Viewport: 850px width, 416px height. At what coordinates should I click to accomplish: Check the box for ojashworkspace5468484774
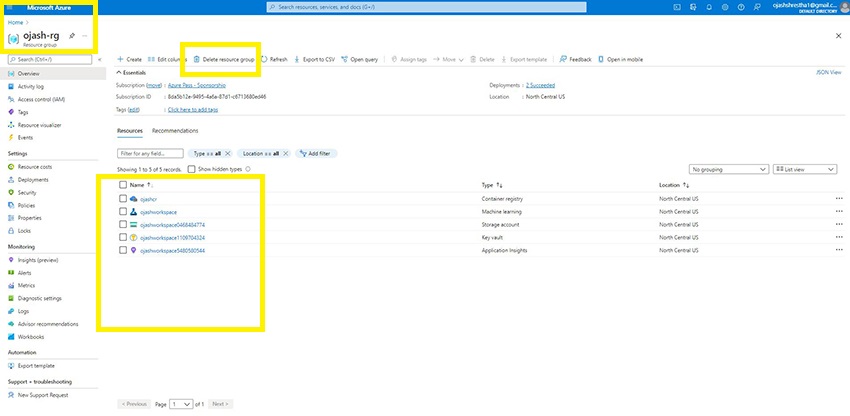[123, 225]
